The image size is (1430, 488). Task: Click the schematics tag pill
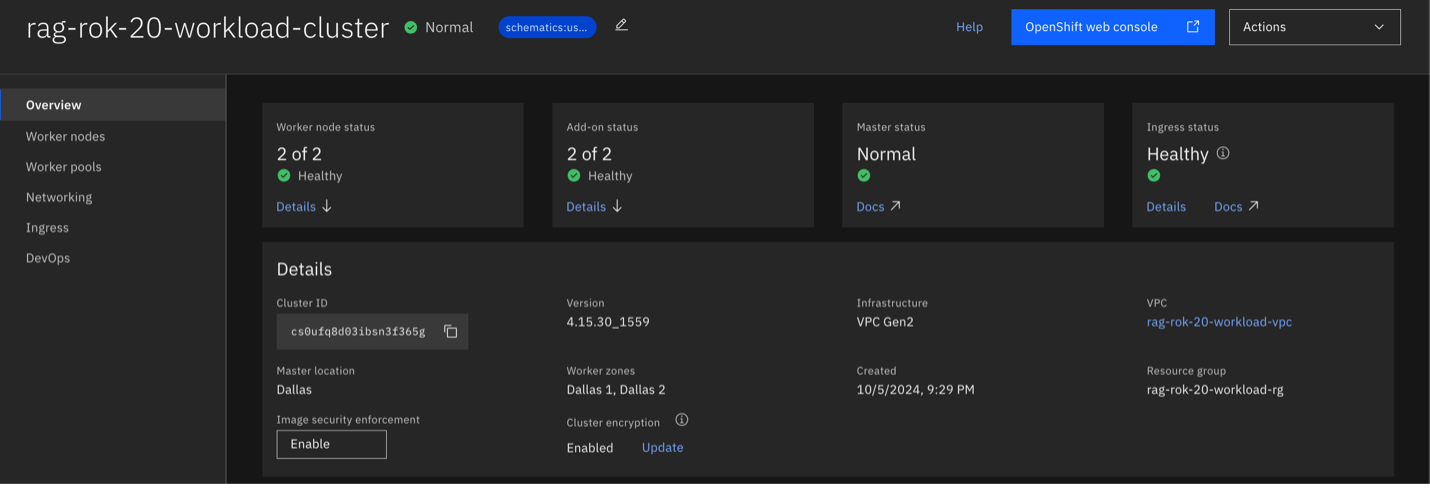pyautogui.click(x=547, y=27)
